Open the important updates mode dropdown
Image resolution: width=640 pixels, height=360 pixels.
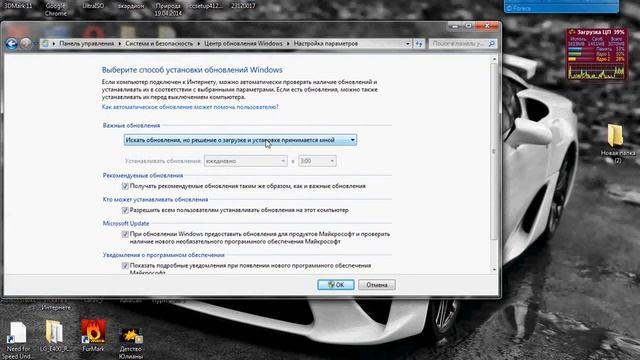tap(240, 140)
